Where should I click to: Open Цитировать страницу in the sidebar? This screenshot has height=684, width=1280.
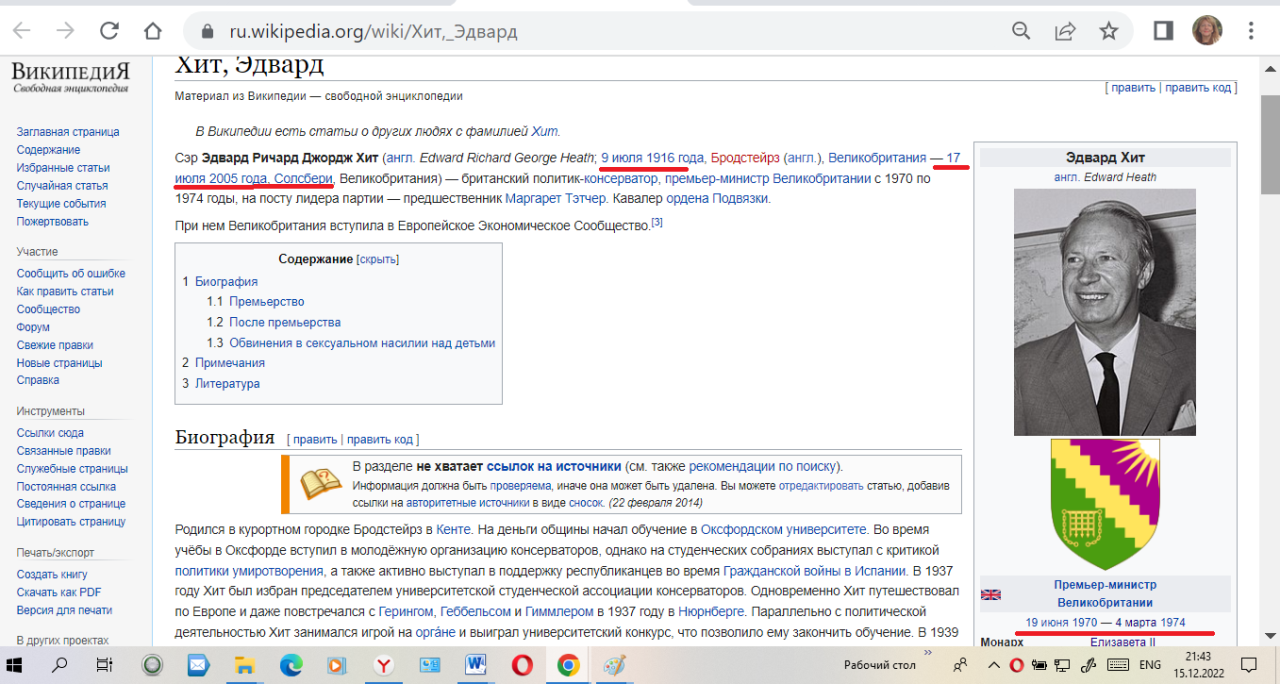[x=71, y=522]
